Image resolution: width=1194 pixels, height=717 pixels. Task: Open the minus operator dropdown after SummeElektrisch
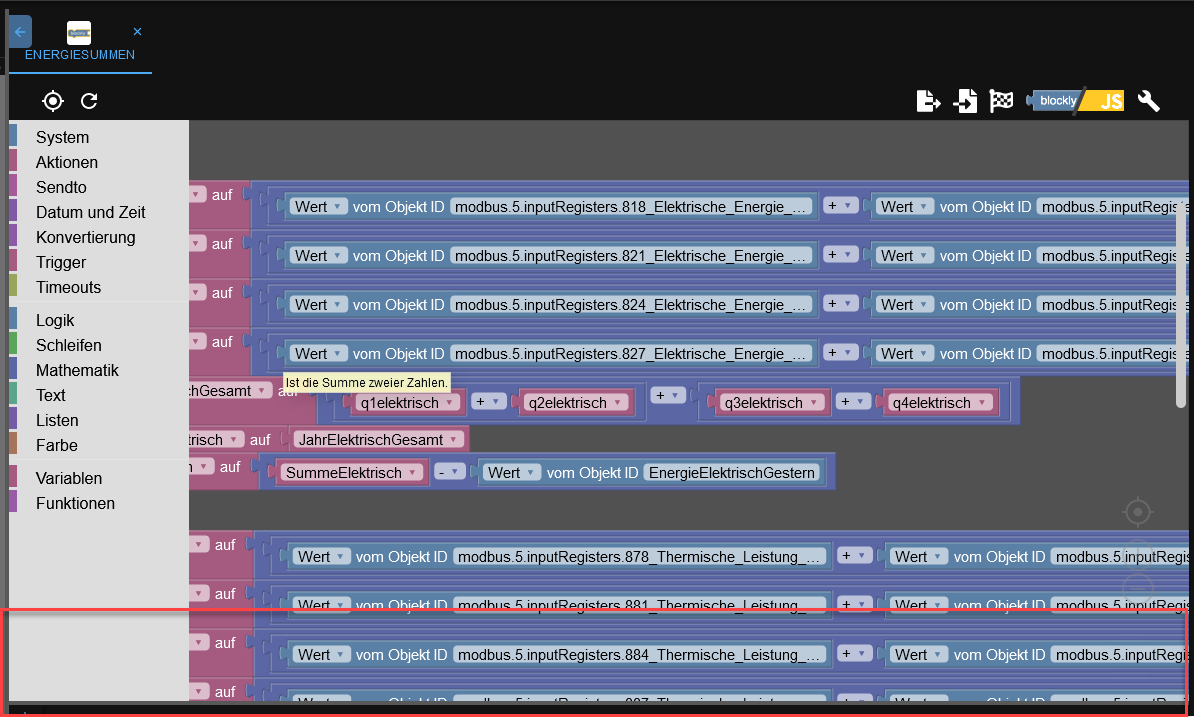(x=450, y=472)
